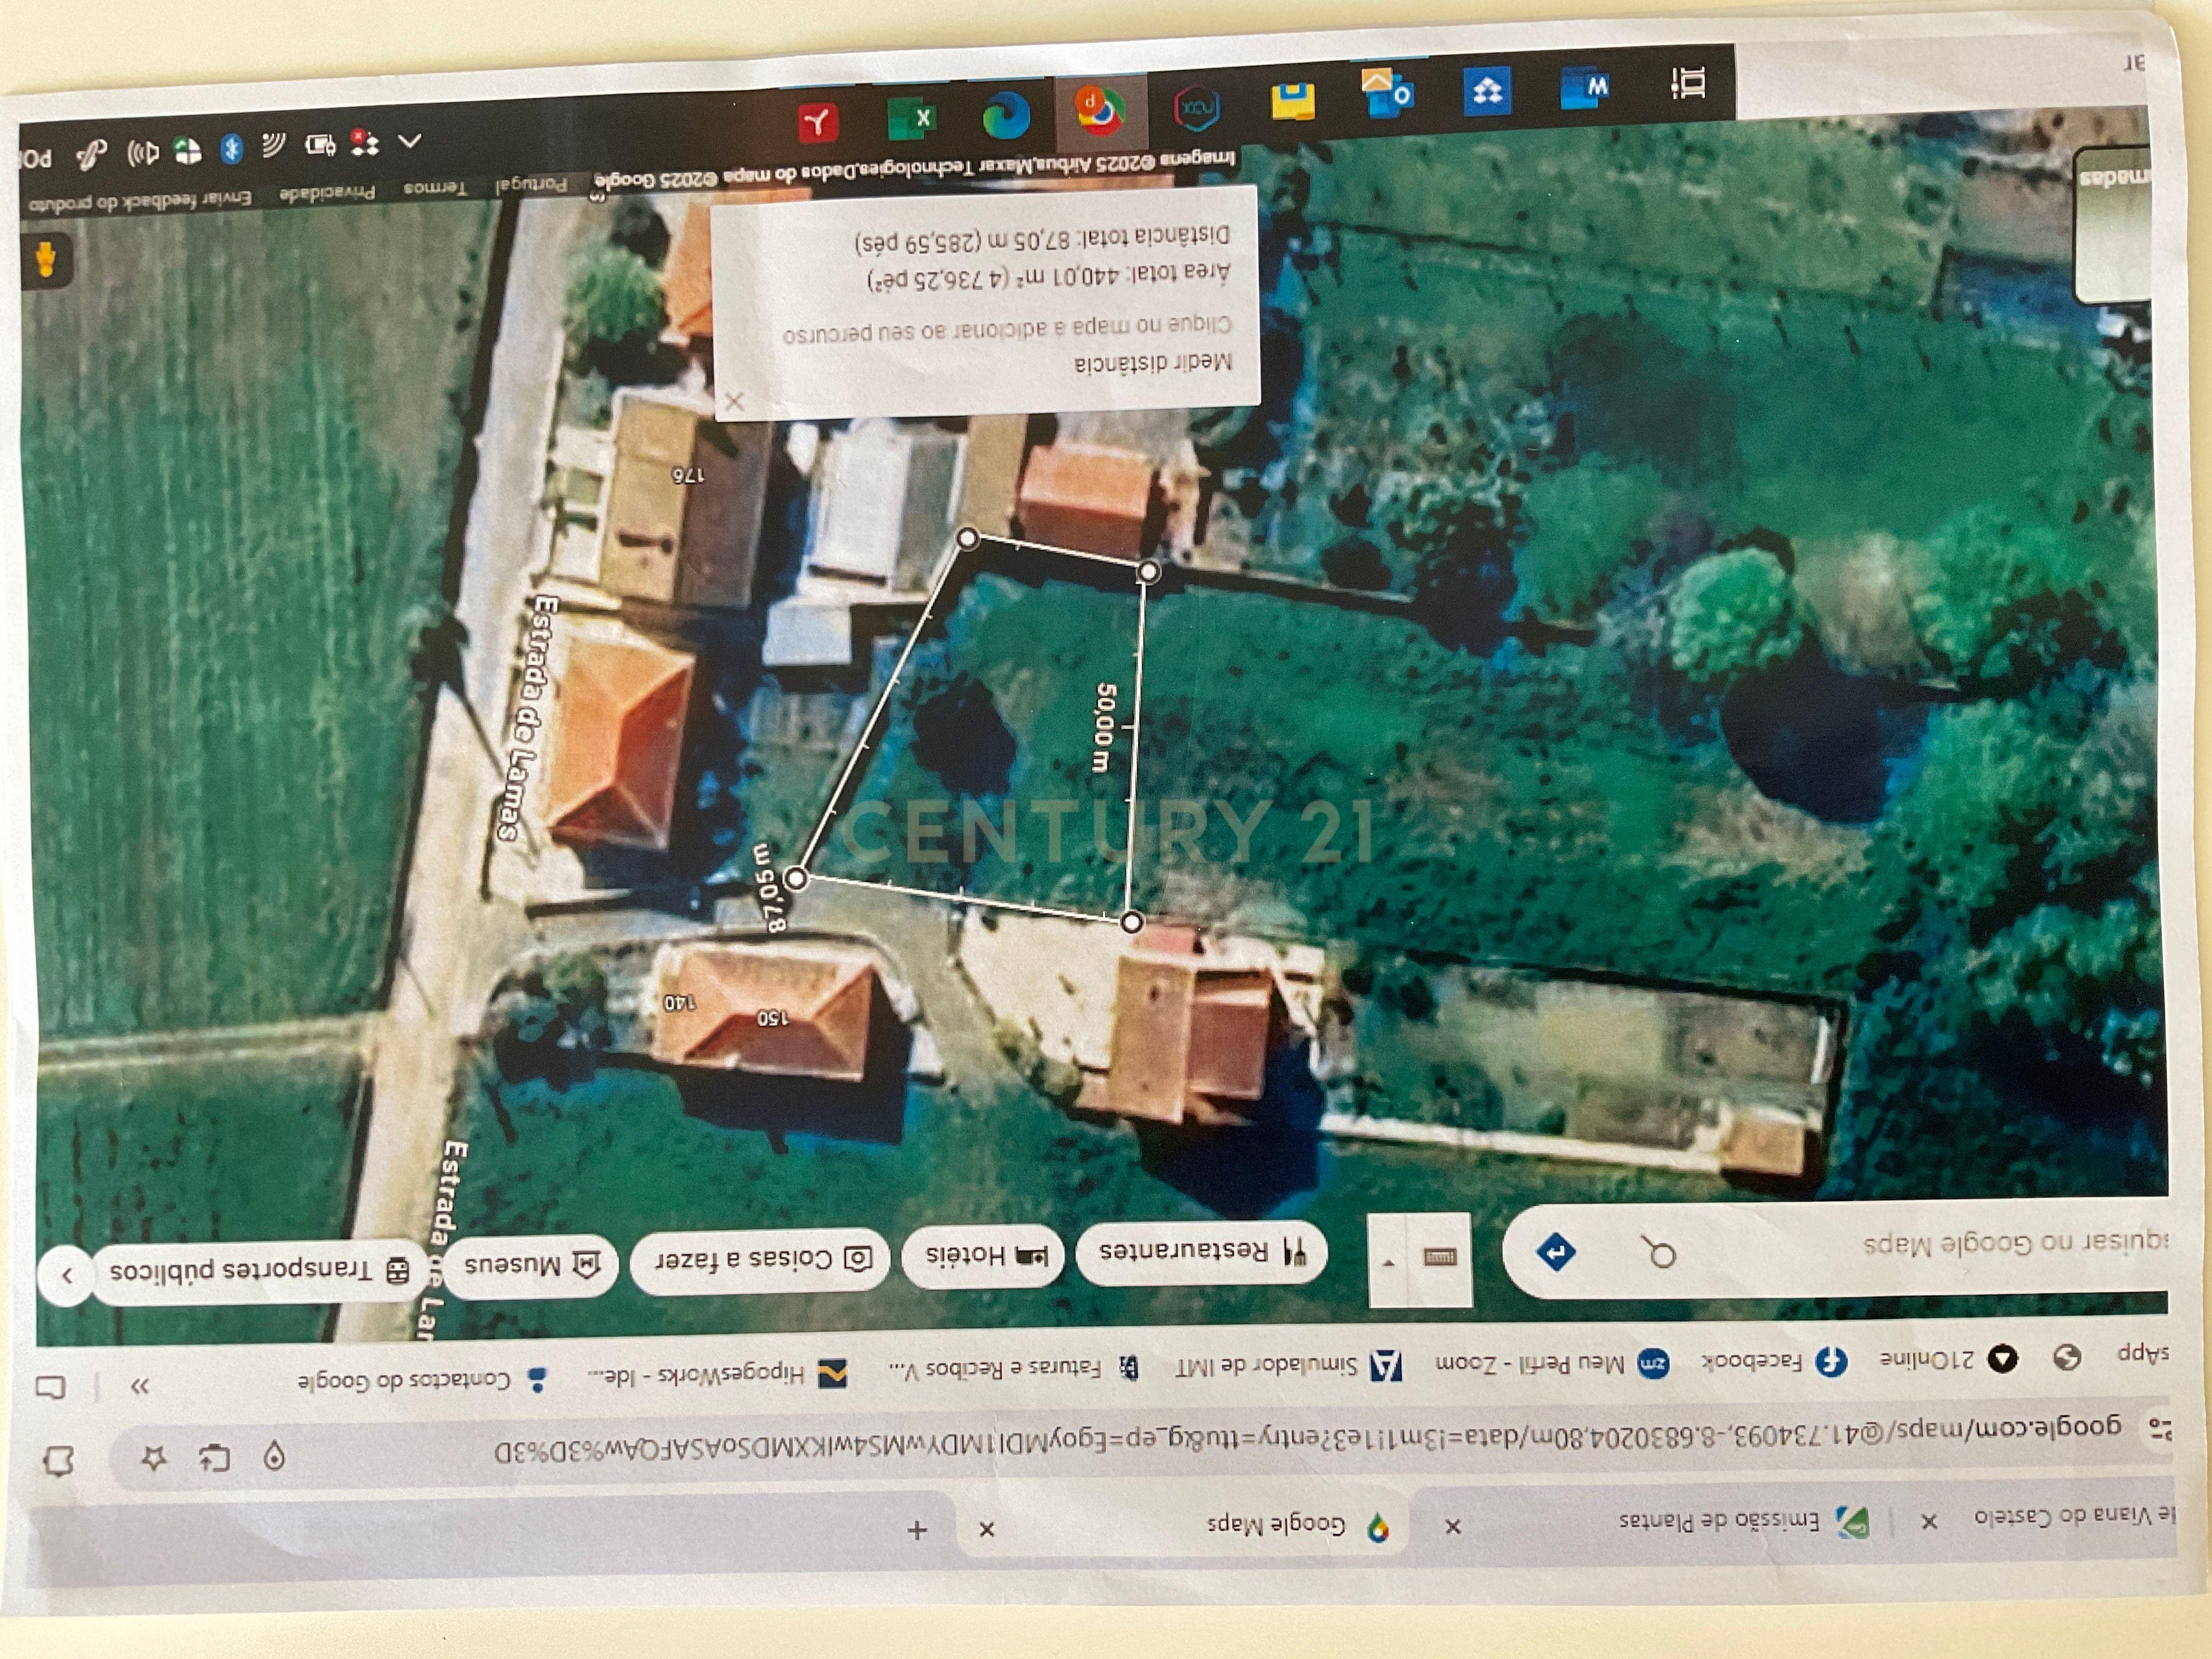The width and height of the screenshot is (2212, 1659).
Task: Open Excel from the taskbar
Action: [913, 118]
